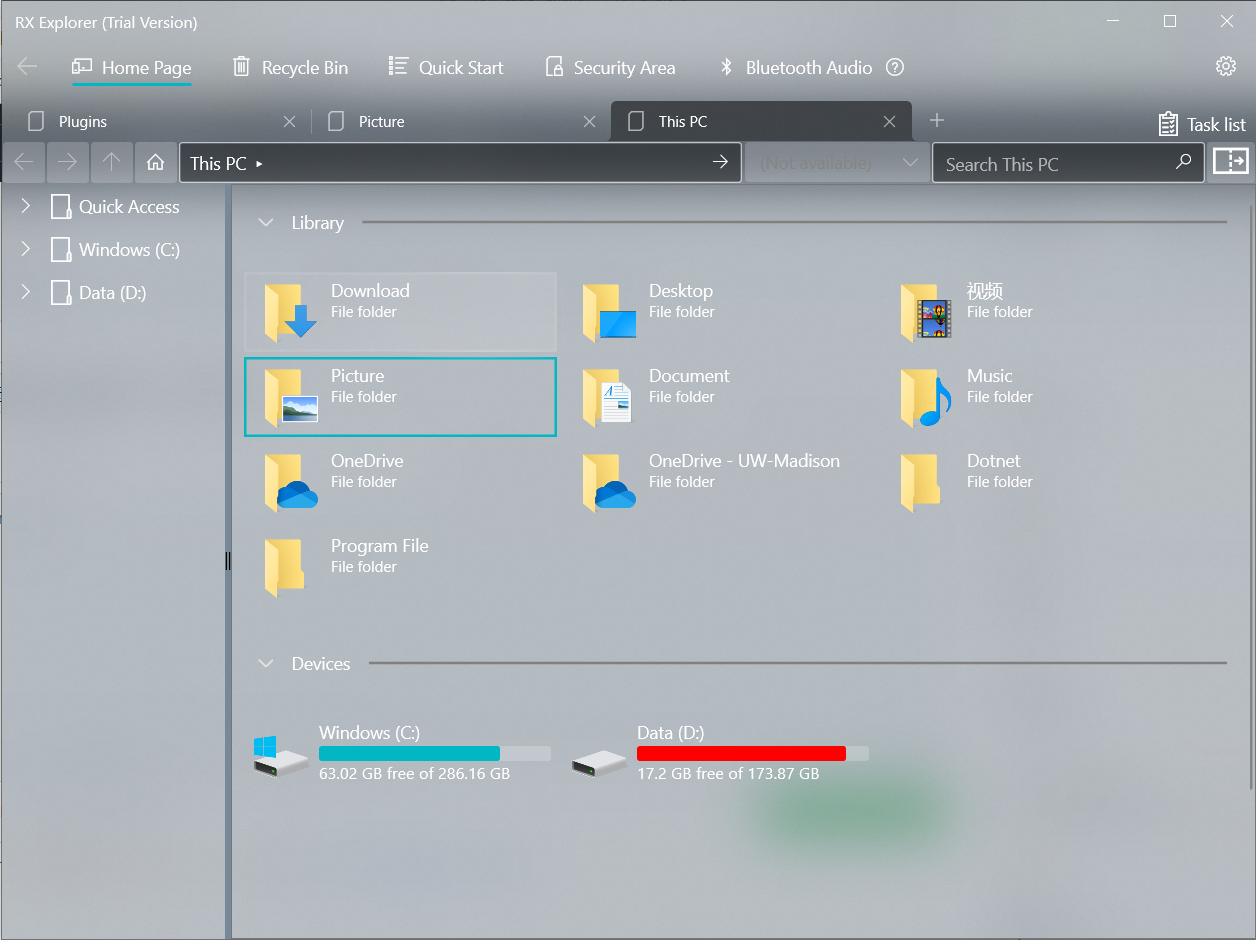Open the Dotnet folder icon
This screenshot has width=1256, height=940.
click(x=921, y=481)
